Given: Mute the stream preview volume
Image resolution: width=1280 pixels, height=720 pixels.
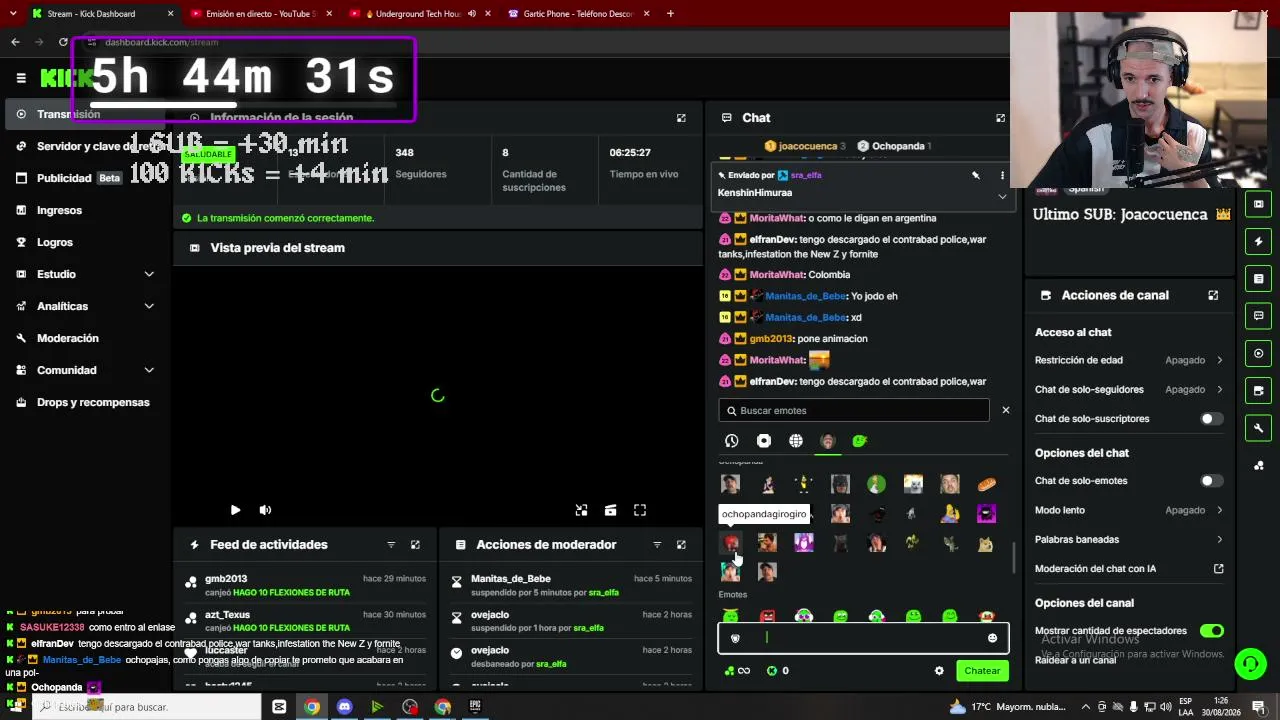Looking at the screenshot, I should click(x=265, y=510).
